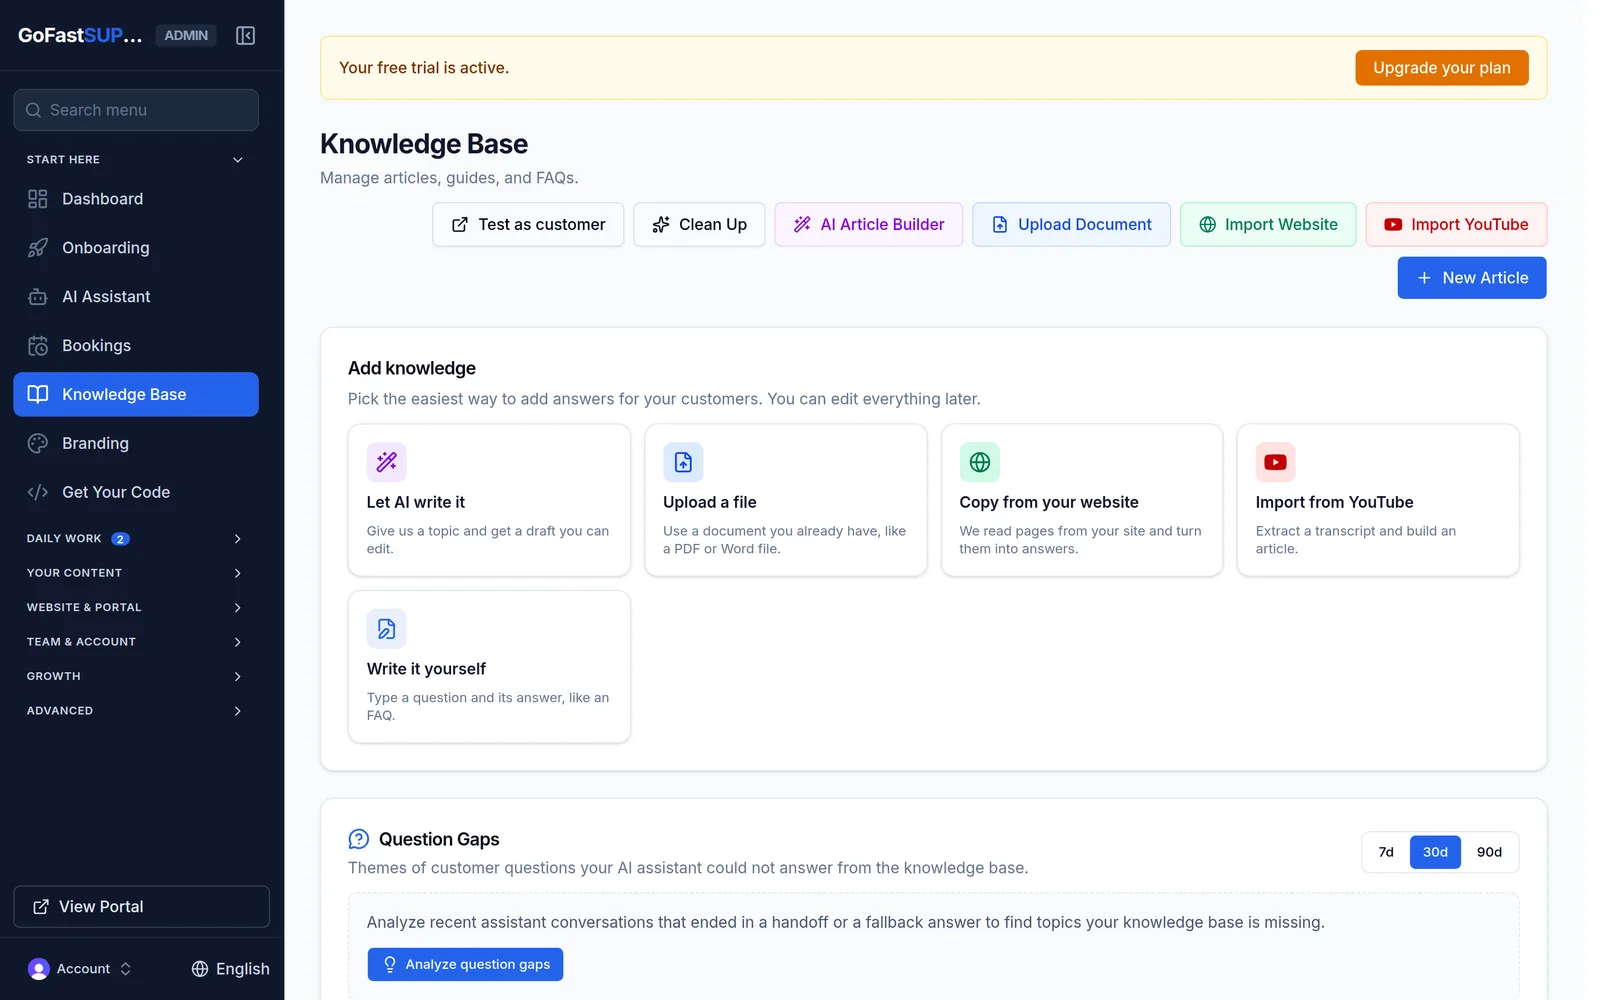Create a New Article
Image resolution: width=1600 pixels, height=1000 pixels.
point(1472,278)
